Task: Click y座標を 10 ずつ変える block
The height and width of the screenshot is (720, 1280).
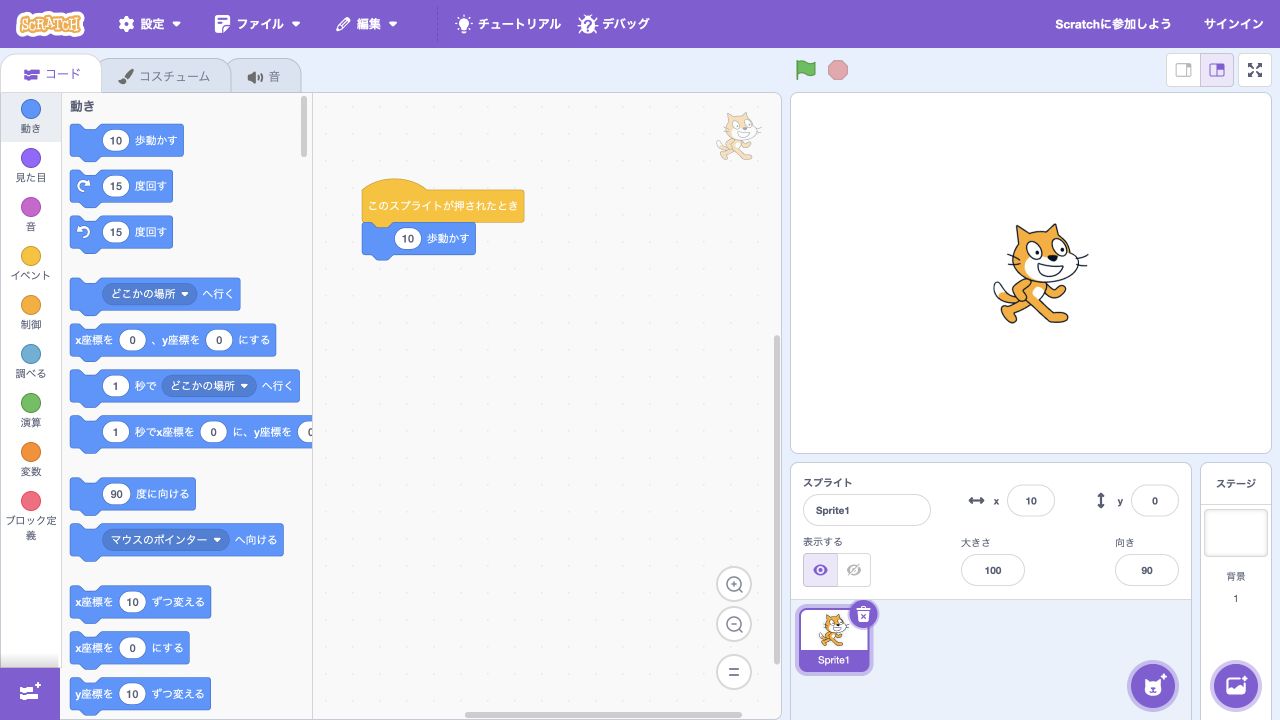Action: (x=140, y=695)
